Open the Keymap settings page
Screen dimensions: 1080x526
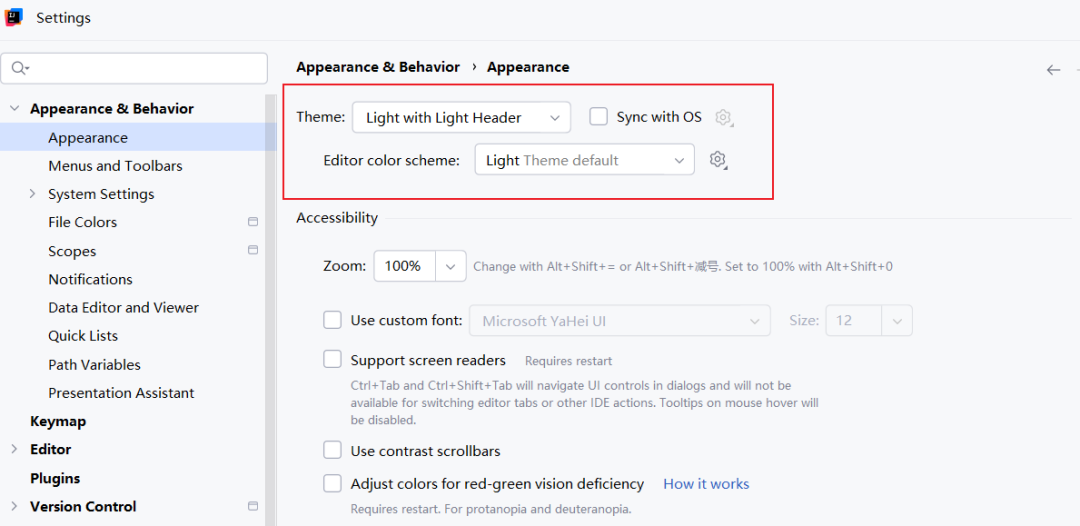(x=58, y=421)
